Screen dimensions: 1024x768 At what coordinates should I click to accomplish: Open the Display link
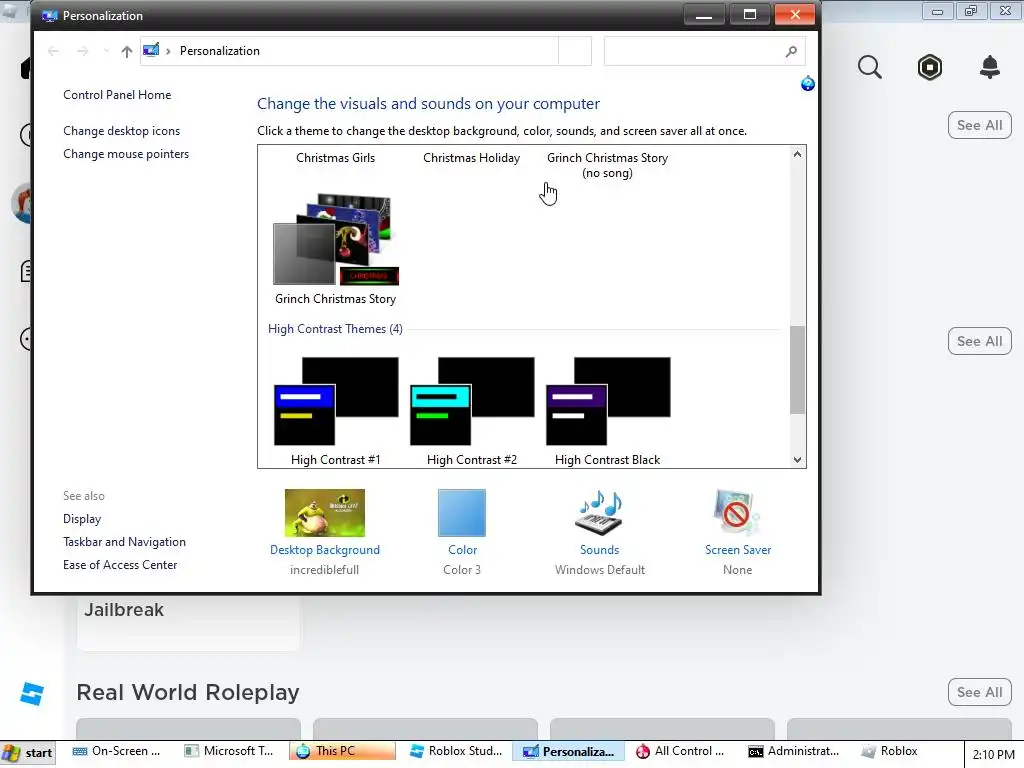click(82, 519)
